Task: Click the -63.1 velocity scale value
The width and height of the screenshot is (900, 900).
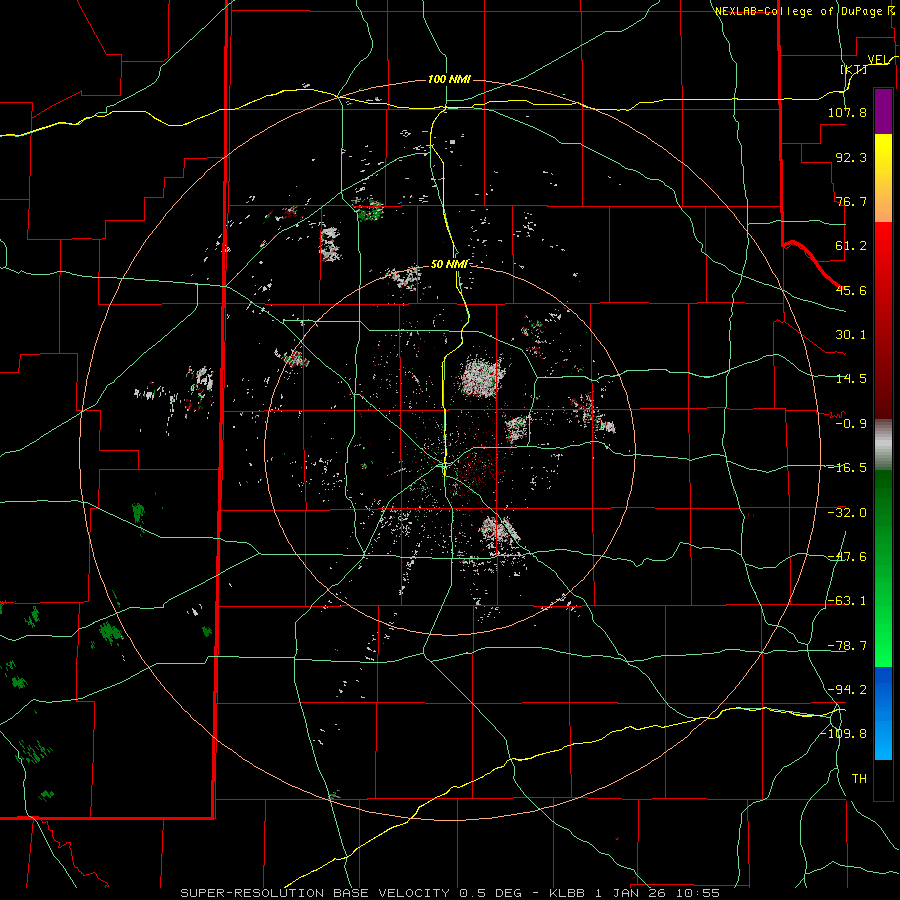Action: coord(847,601)
